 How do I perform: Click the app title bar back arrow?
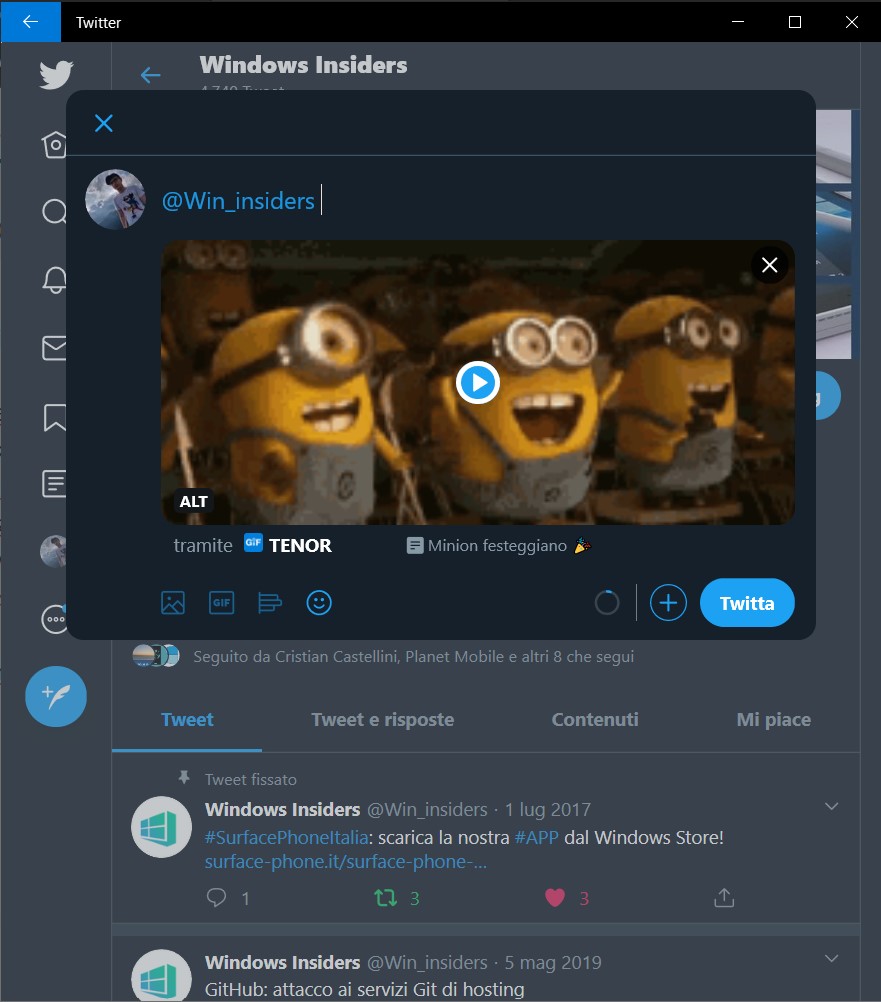(x=30, y=22)
